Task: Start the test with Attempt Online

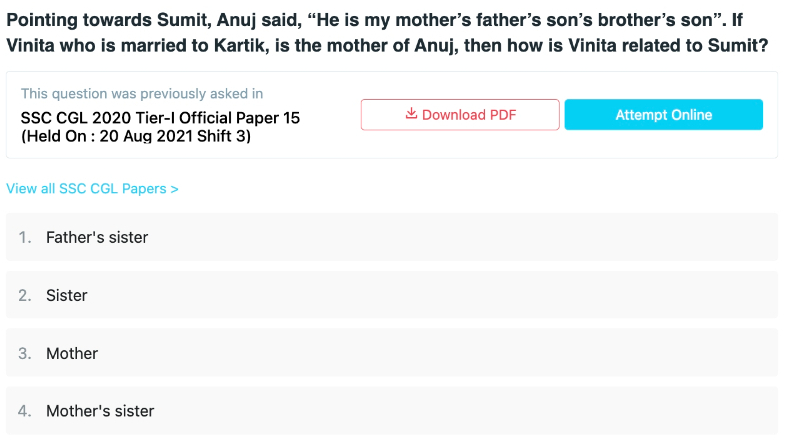Action: coord(664,115)
